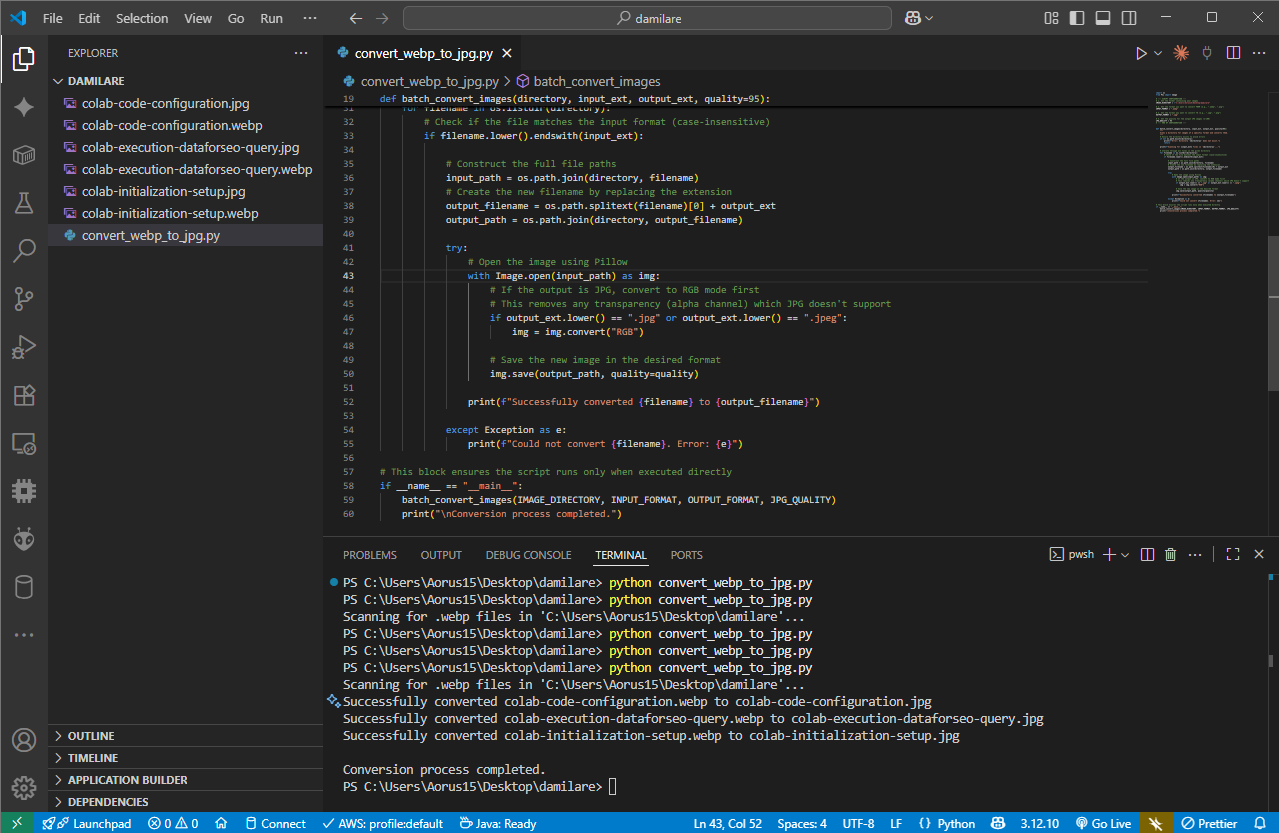Open Run and Debug view
Viewport: 1279px width, 833px height.
pyautogui.click(x=24, y=347)
